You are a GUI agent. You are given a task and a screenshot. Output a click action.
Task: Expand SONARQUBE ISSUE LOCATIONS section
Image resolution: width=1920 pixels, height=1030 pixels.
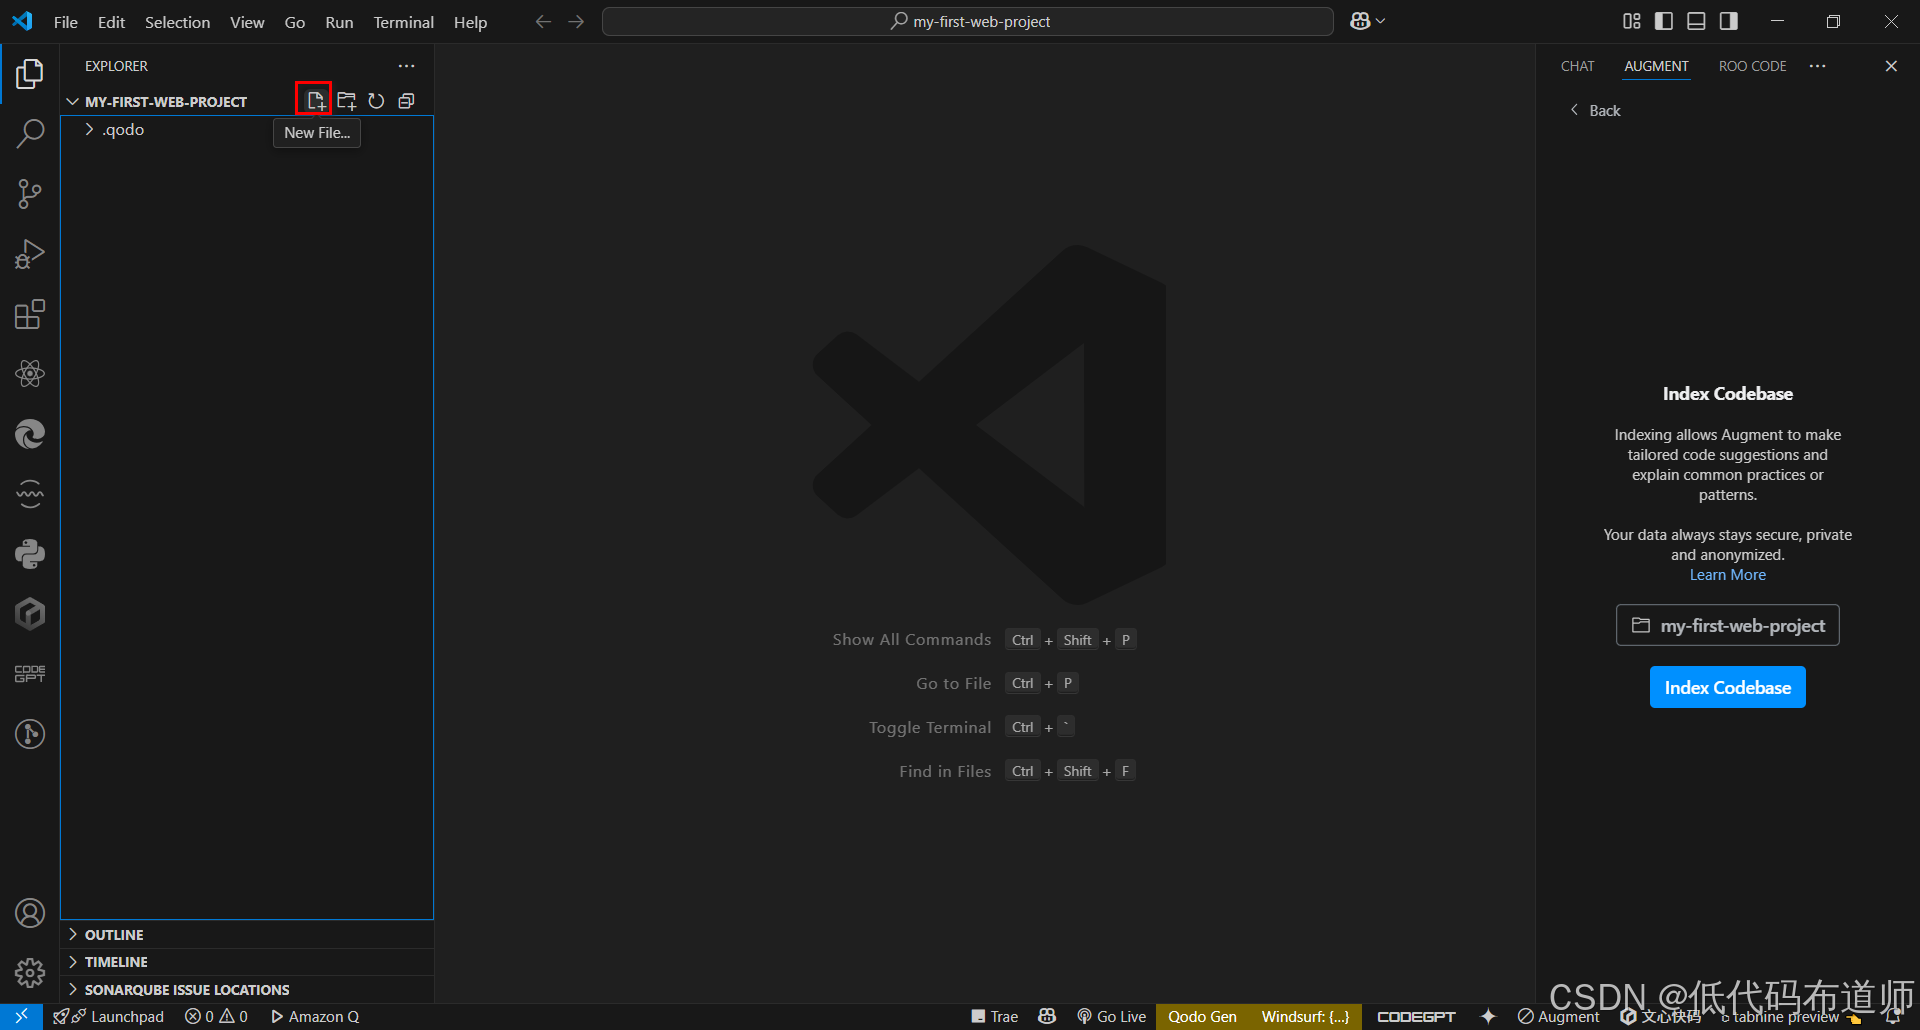pos(247,990)
